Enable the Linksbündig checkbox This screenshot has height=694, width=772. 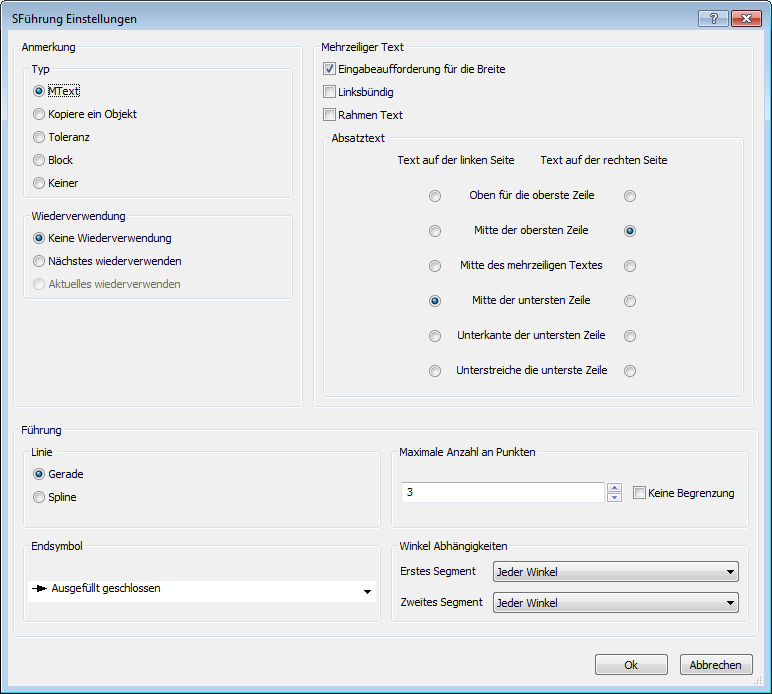pyautogui.click(x=329, y=92)
